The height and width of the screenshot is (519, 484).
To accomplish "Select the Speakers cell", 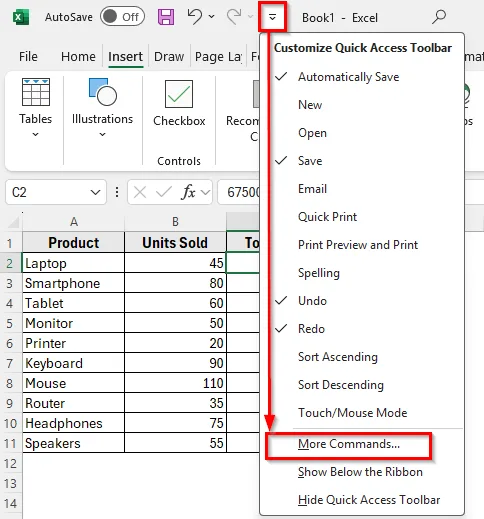I will click(74, 443).
